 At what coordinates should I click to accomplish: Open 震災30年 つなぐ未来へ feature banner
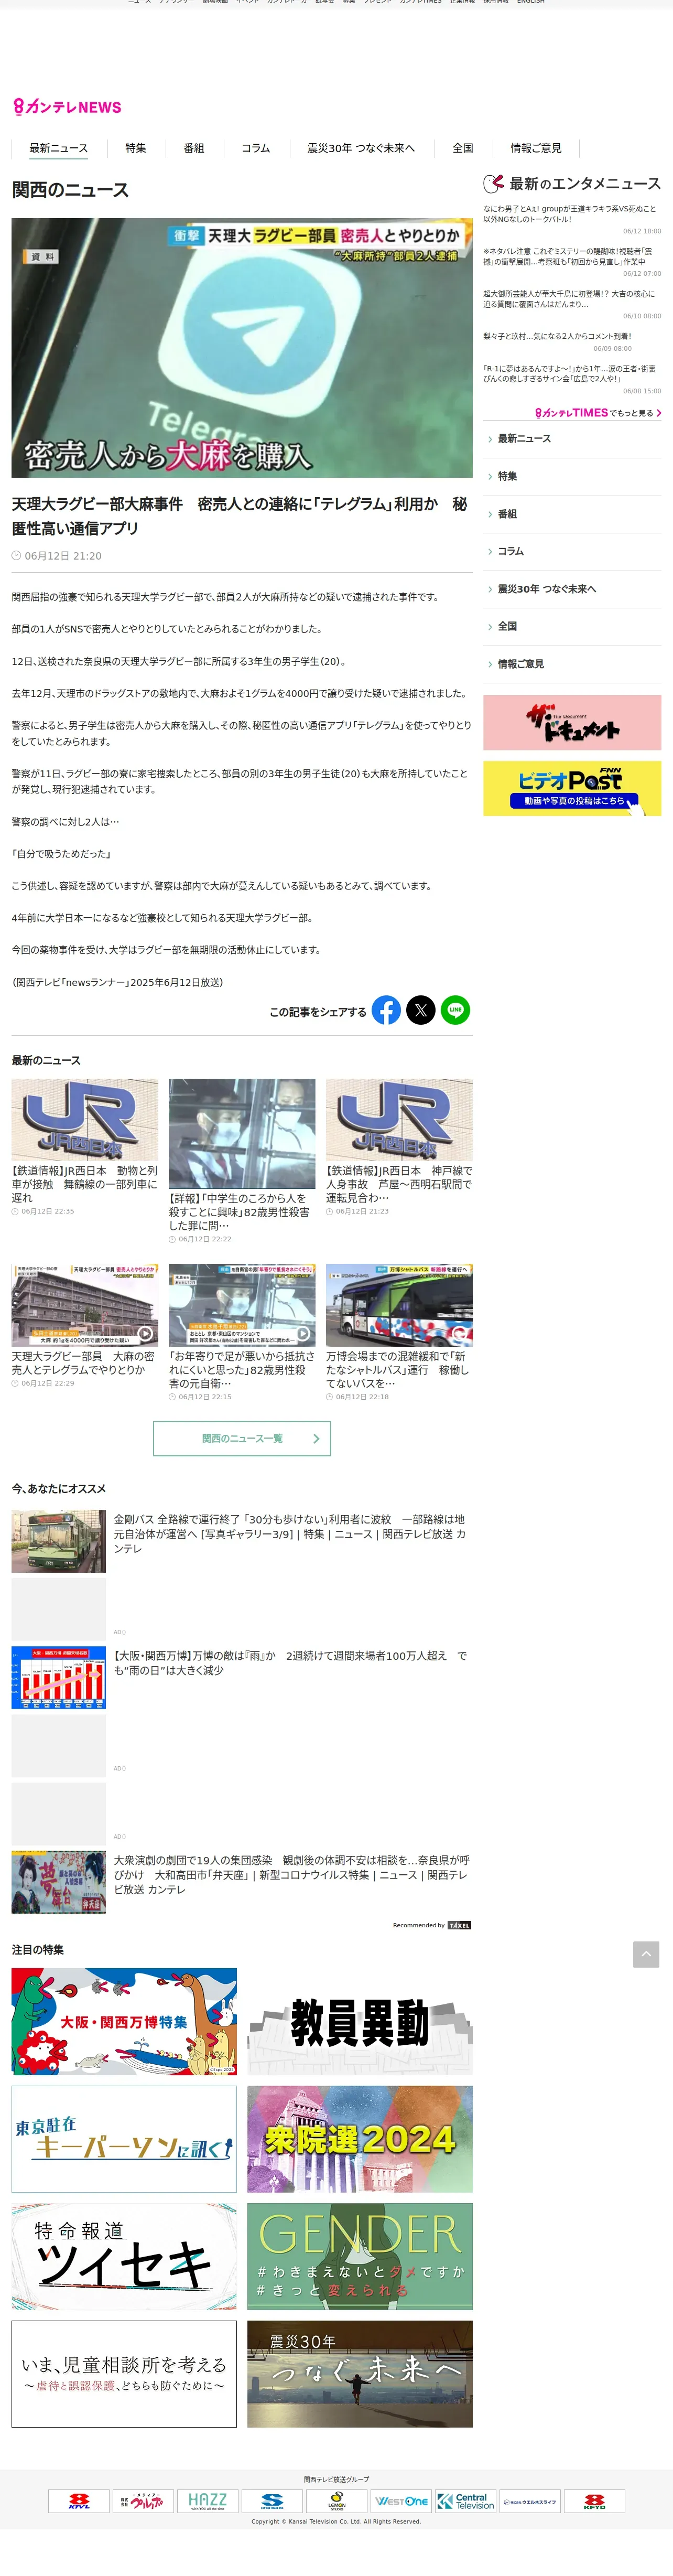[x=360, y=2374]
